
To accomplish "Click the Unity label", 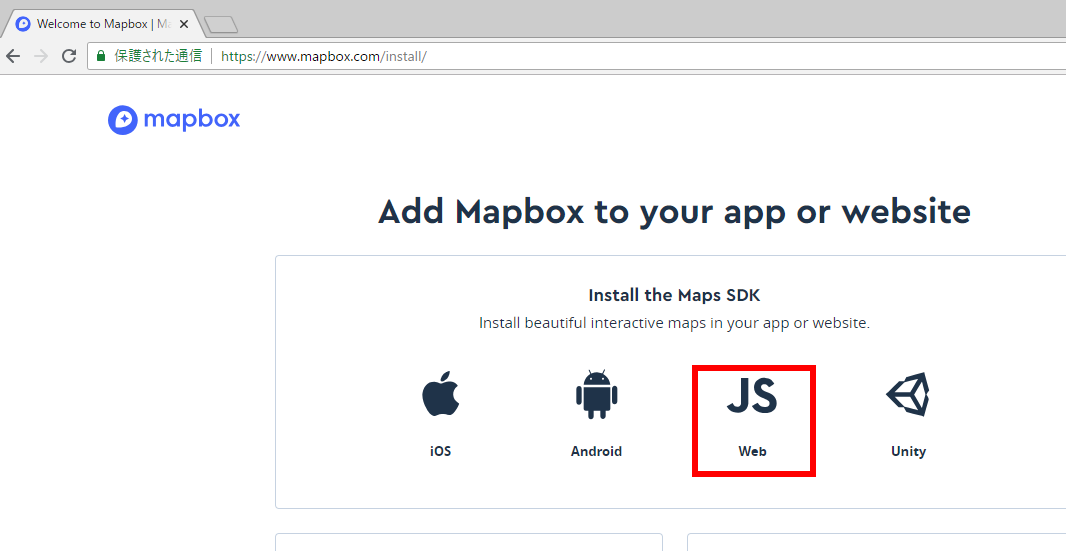I will pyautogui.click(x=908, y=452).
